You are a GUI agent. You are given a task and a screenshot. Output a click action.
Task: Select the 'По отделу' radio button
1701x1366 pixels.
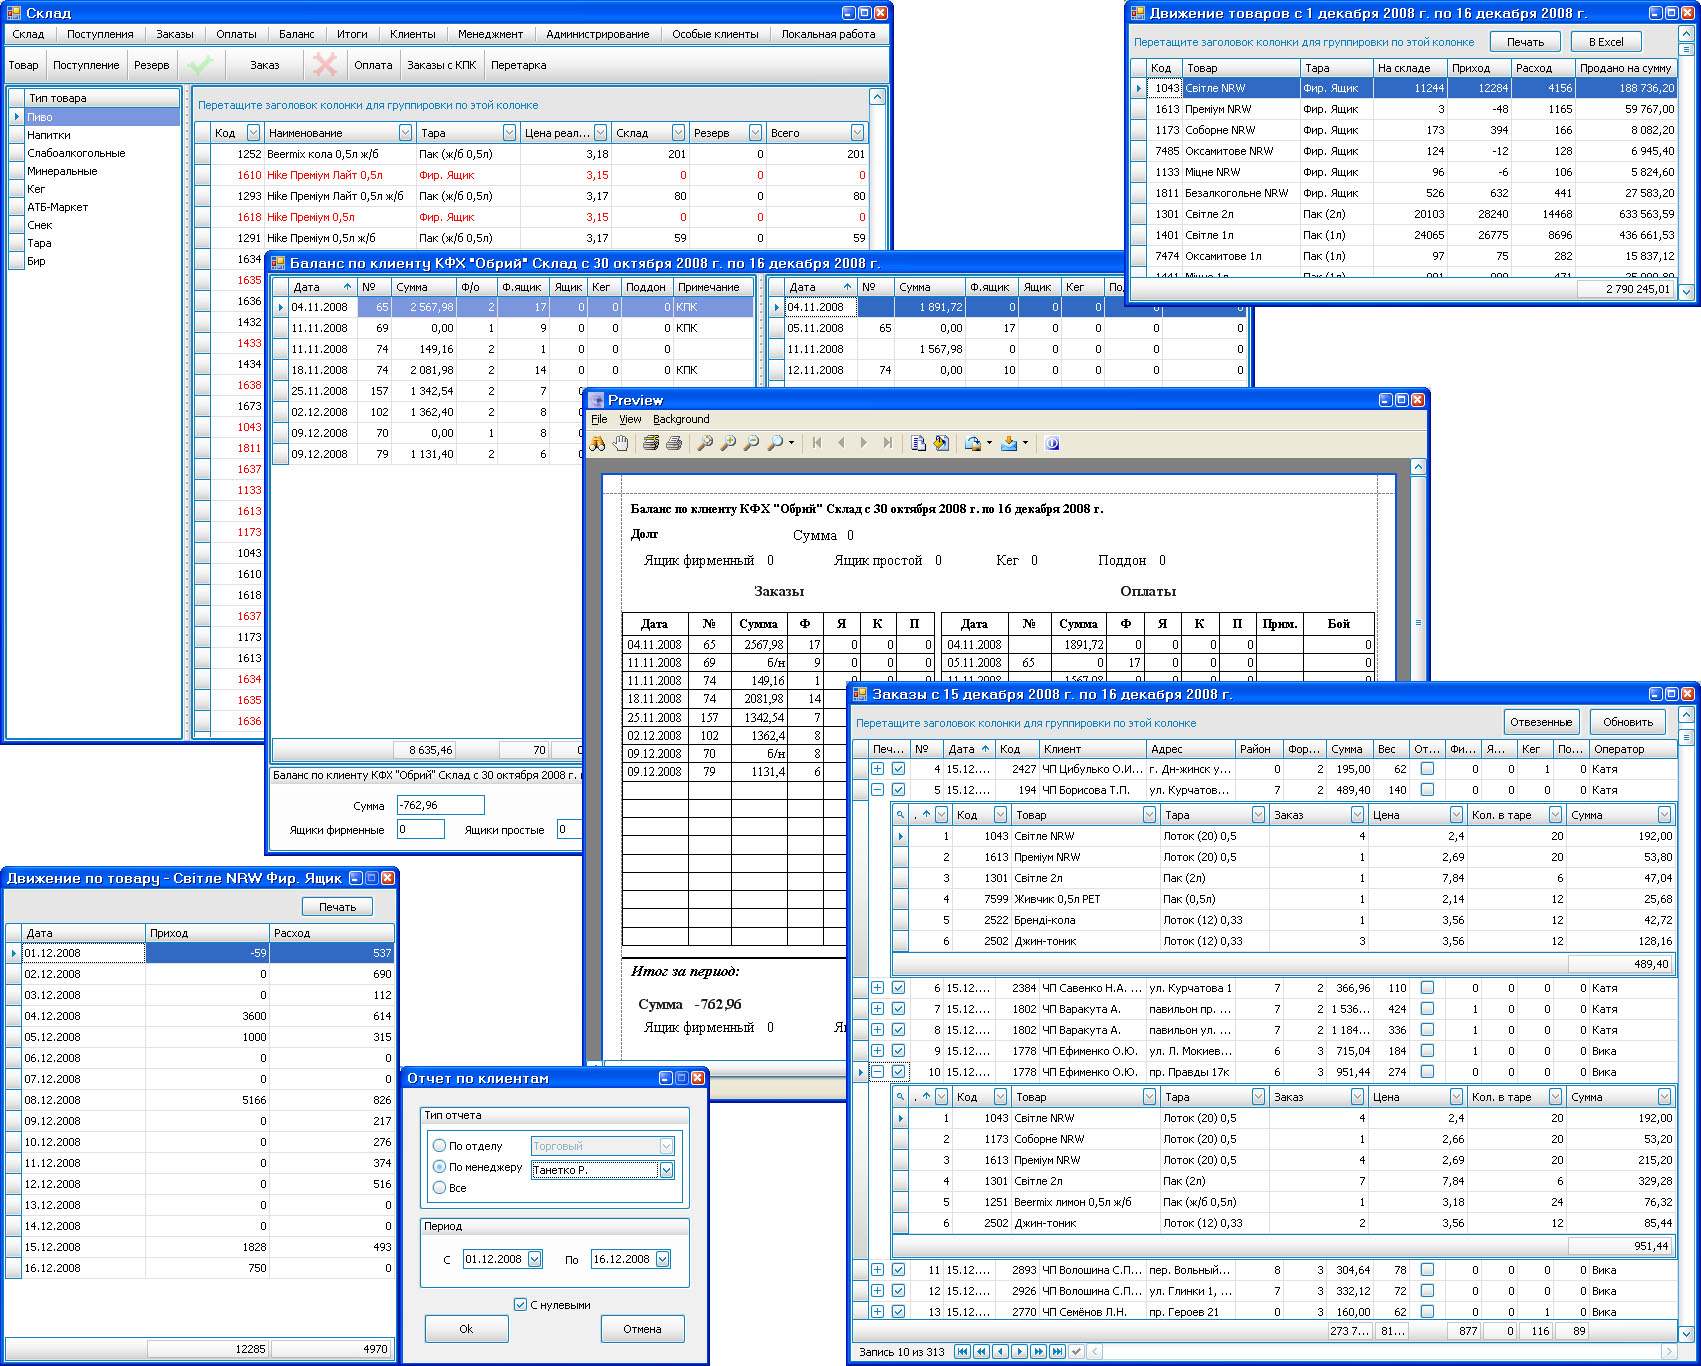[439, 1146]
